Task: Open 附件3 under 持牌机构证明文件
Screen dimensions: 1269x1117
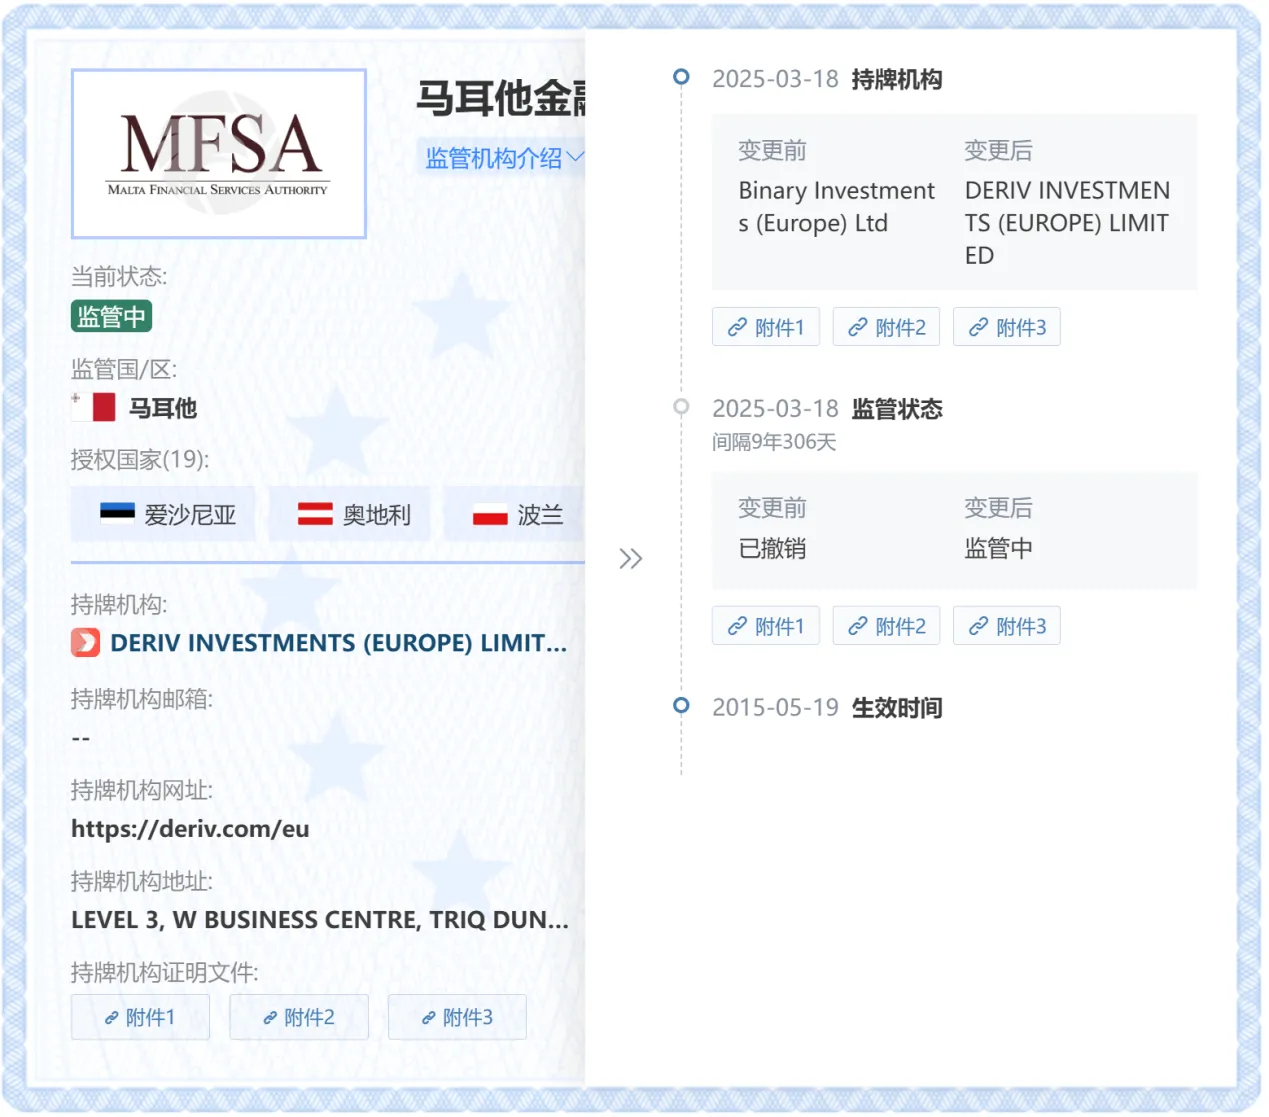Action: click(x=457, y=1017)
